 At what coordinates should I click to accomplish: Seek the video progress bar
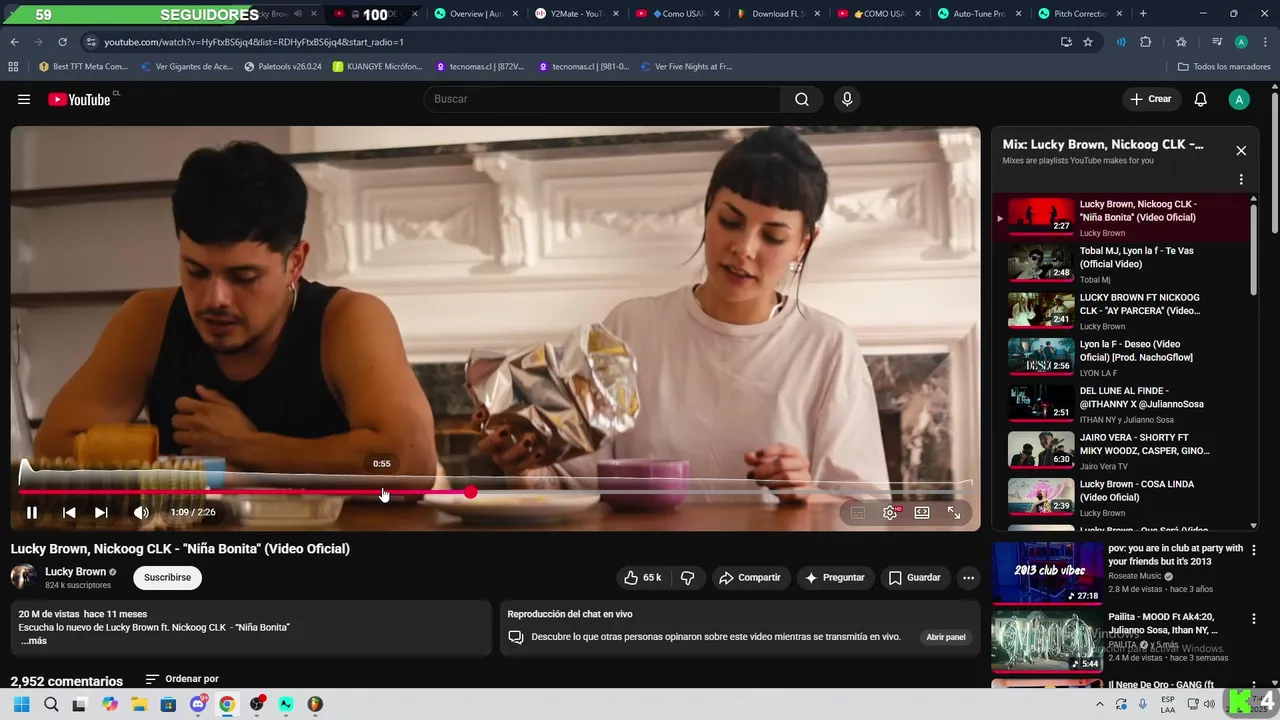click(x=495, y=493)
